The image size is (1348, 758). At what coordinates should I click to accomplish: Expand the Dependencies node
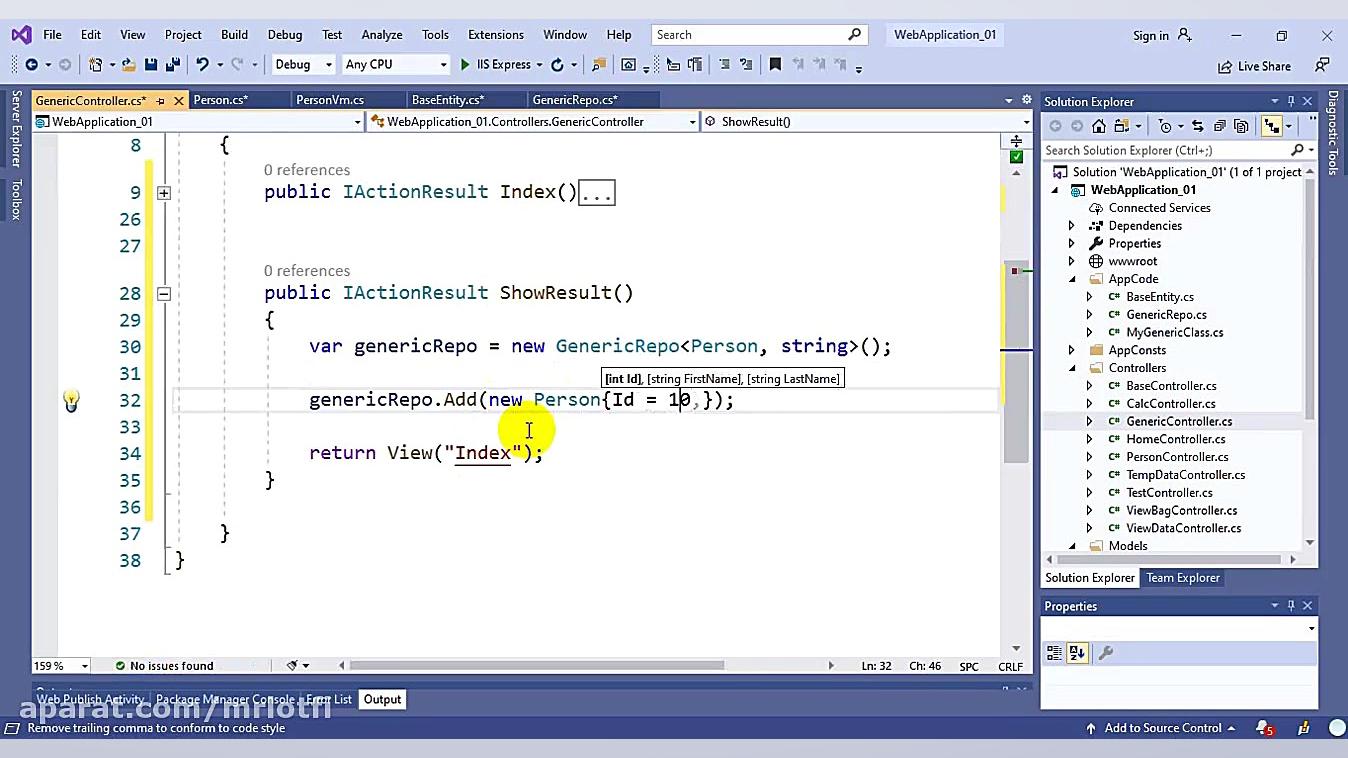(1072, 226)
